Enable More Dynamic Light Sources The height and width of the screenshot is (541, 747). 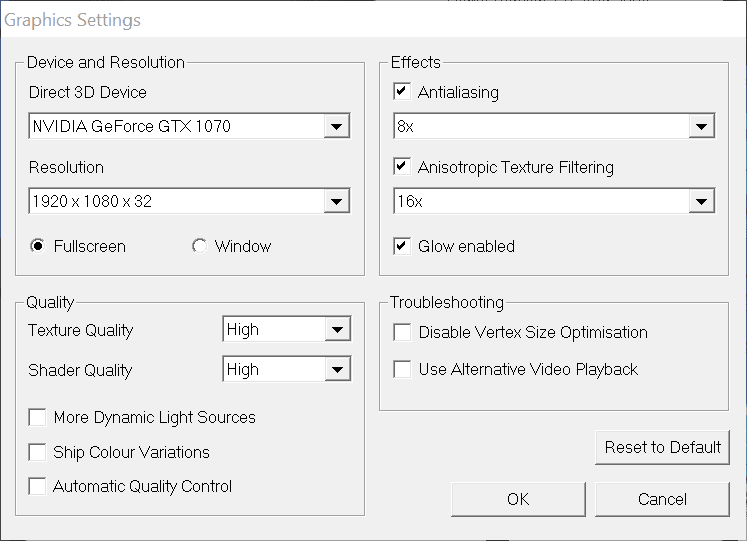tap(38, 417)
